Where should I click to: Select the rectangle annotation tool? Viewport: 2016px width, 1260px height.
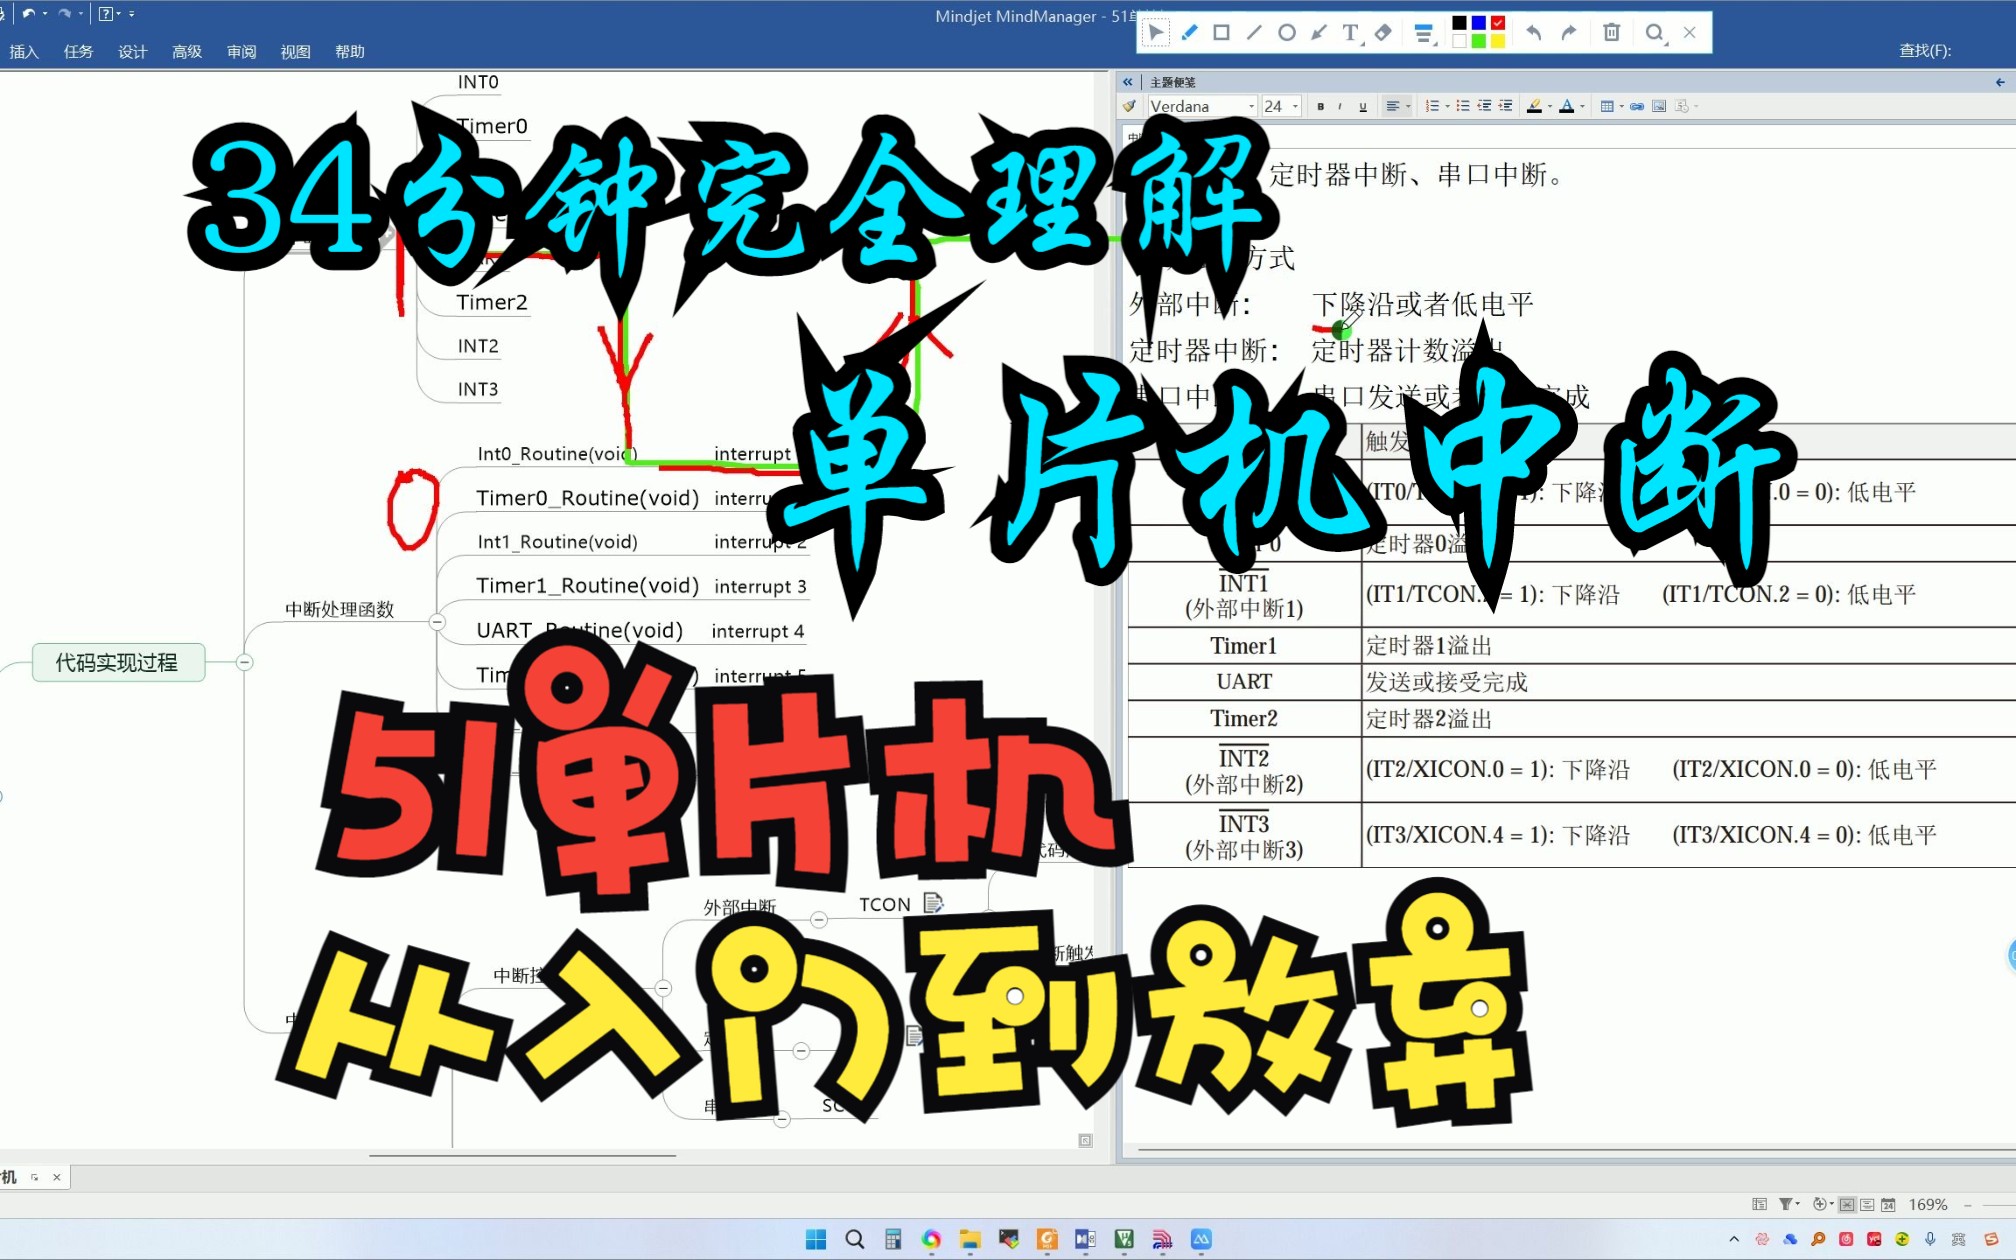[1222, 33]
